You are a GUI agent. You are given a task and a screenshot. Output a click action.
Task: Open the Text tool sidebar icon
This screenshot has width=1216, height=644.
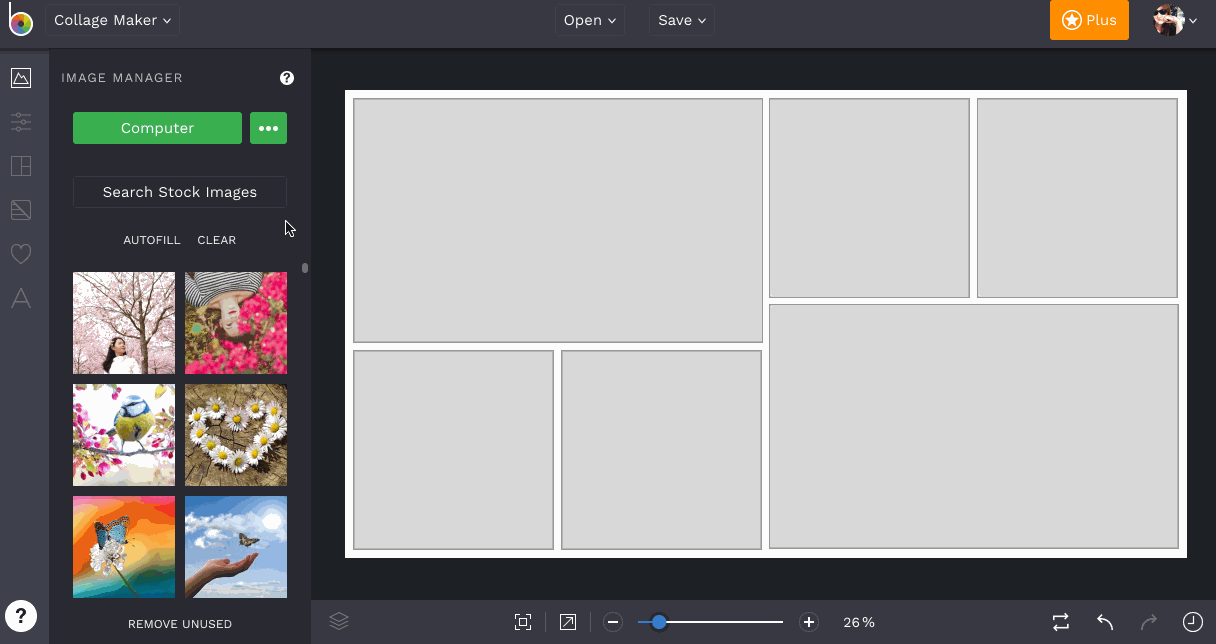(21, 298)
